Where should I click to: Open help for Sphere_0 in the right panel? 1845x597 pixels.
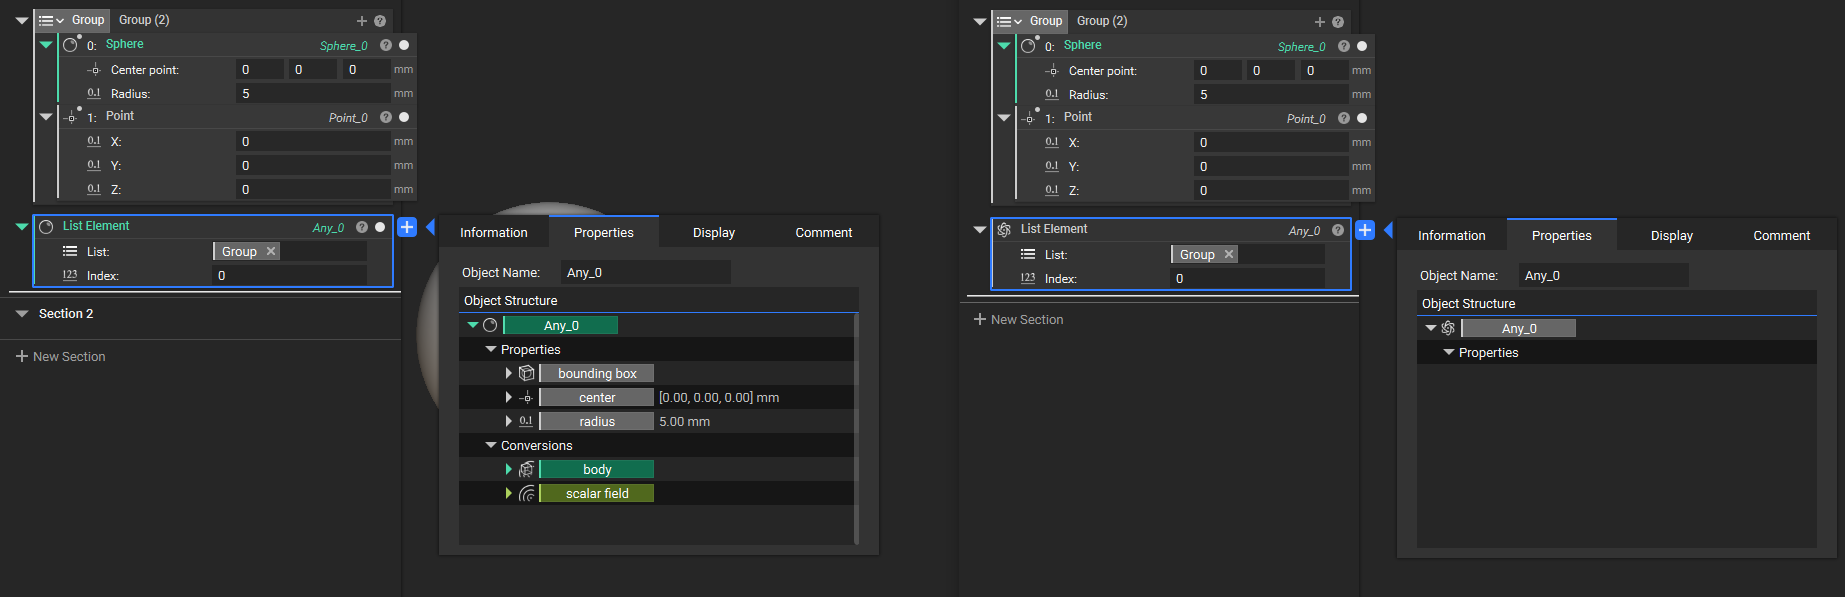[1344, 46]
